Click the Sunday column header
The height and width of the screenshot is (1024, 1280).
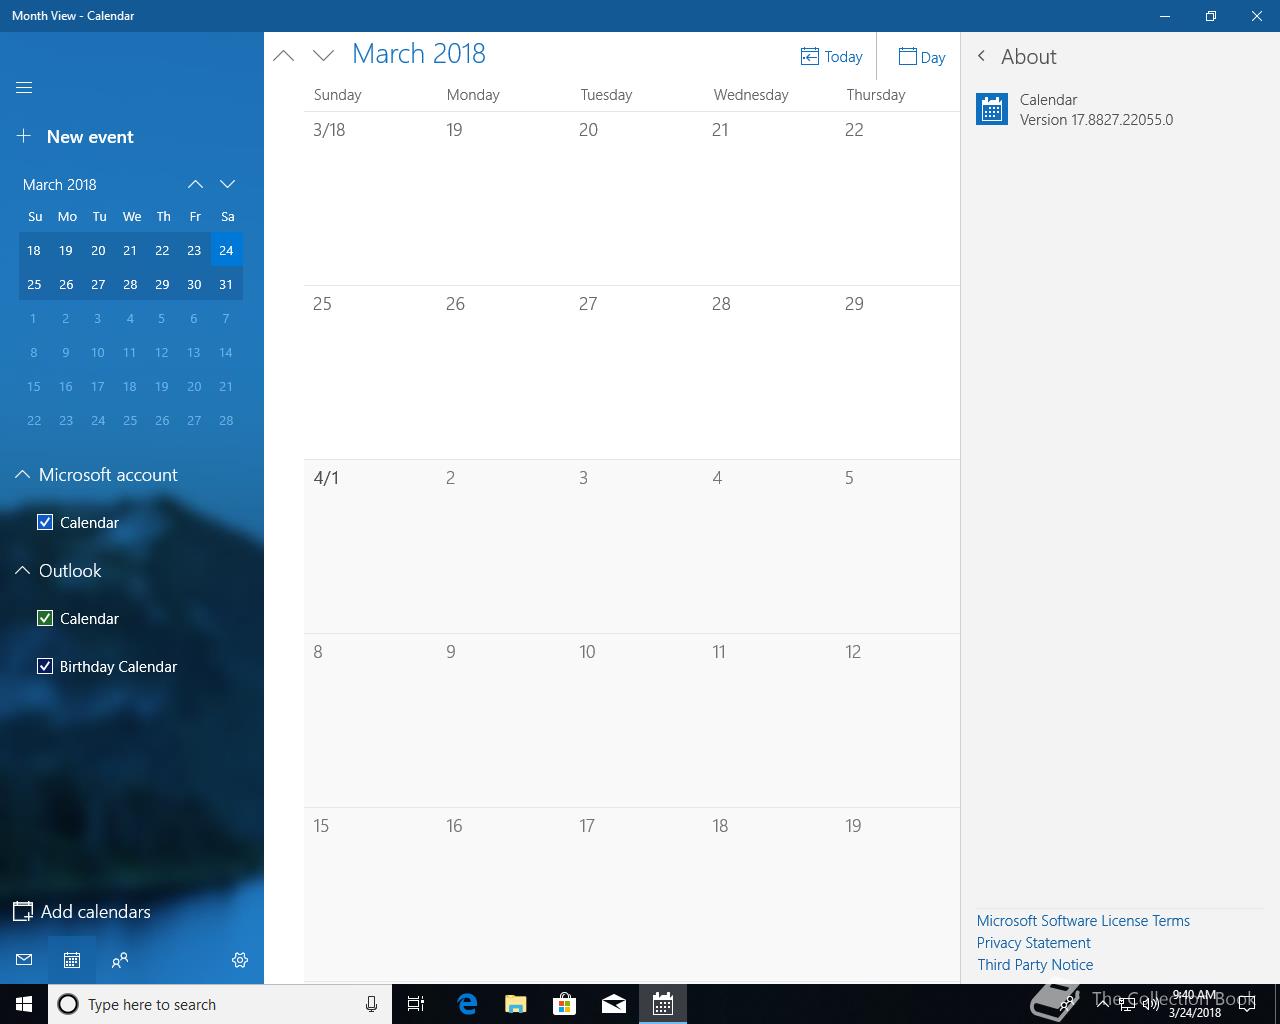point(337,95)
